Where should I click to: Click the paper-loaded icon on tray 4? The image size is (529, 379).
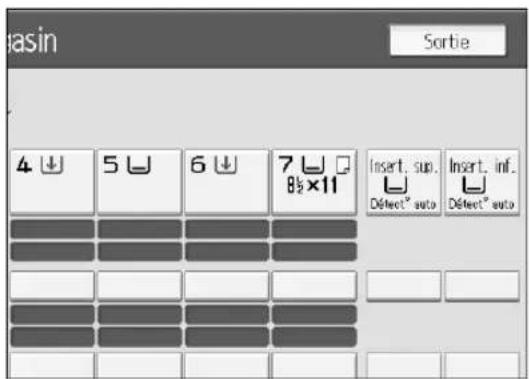(52, 165)
